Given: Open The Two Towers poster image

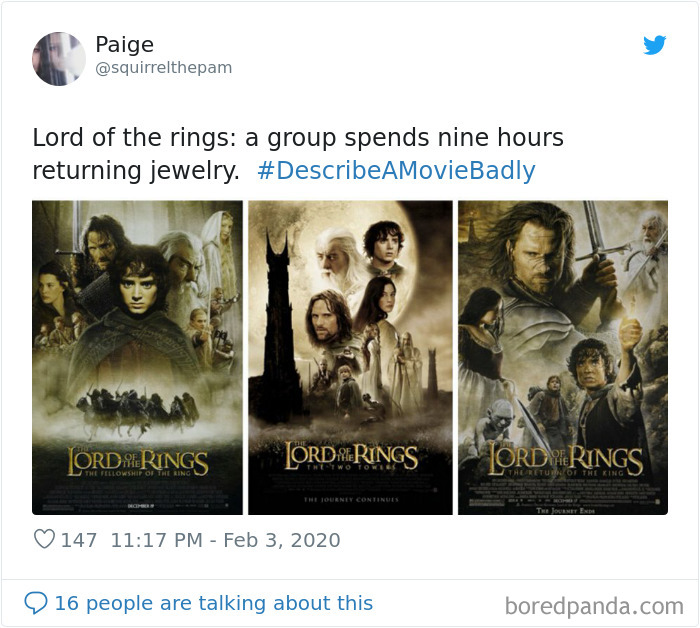Looking at the screenshot, I should tap(350, 358).
